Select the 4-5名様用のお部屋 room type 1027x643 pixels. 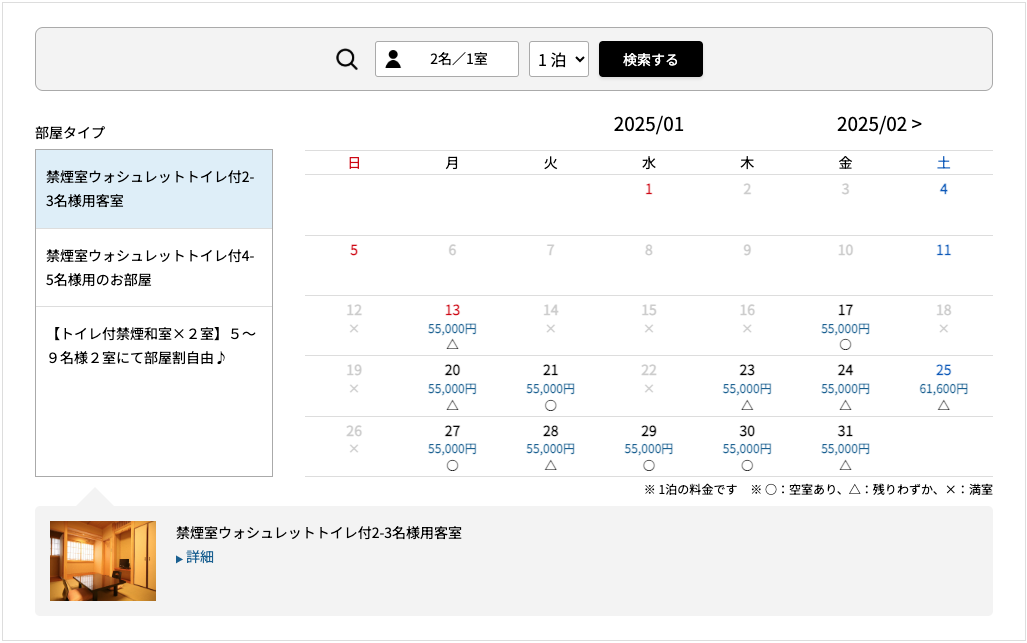point(154,268)
